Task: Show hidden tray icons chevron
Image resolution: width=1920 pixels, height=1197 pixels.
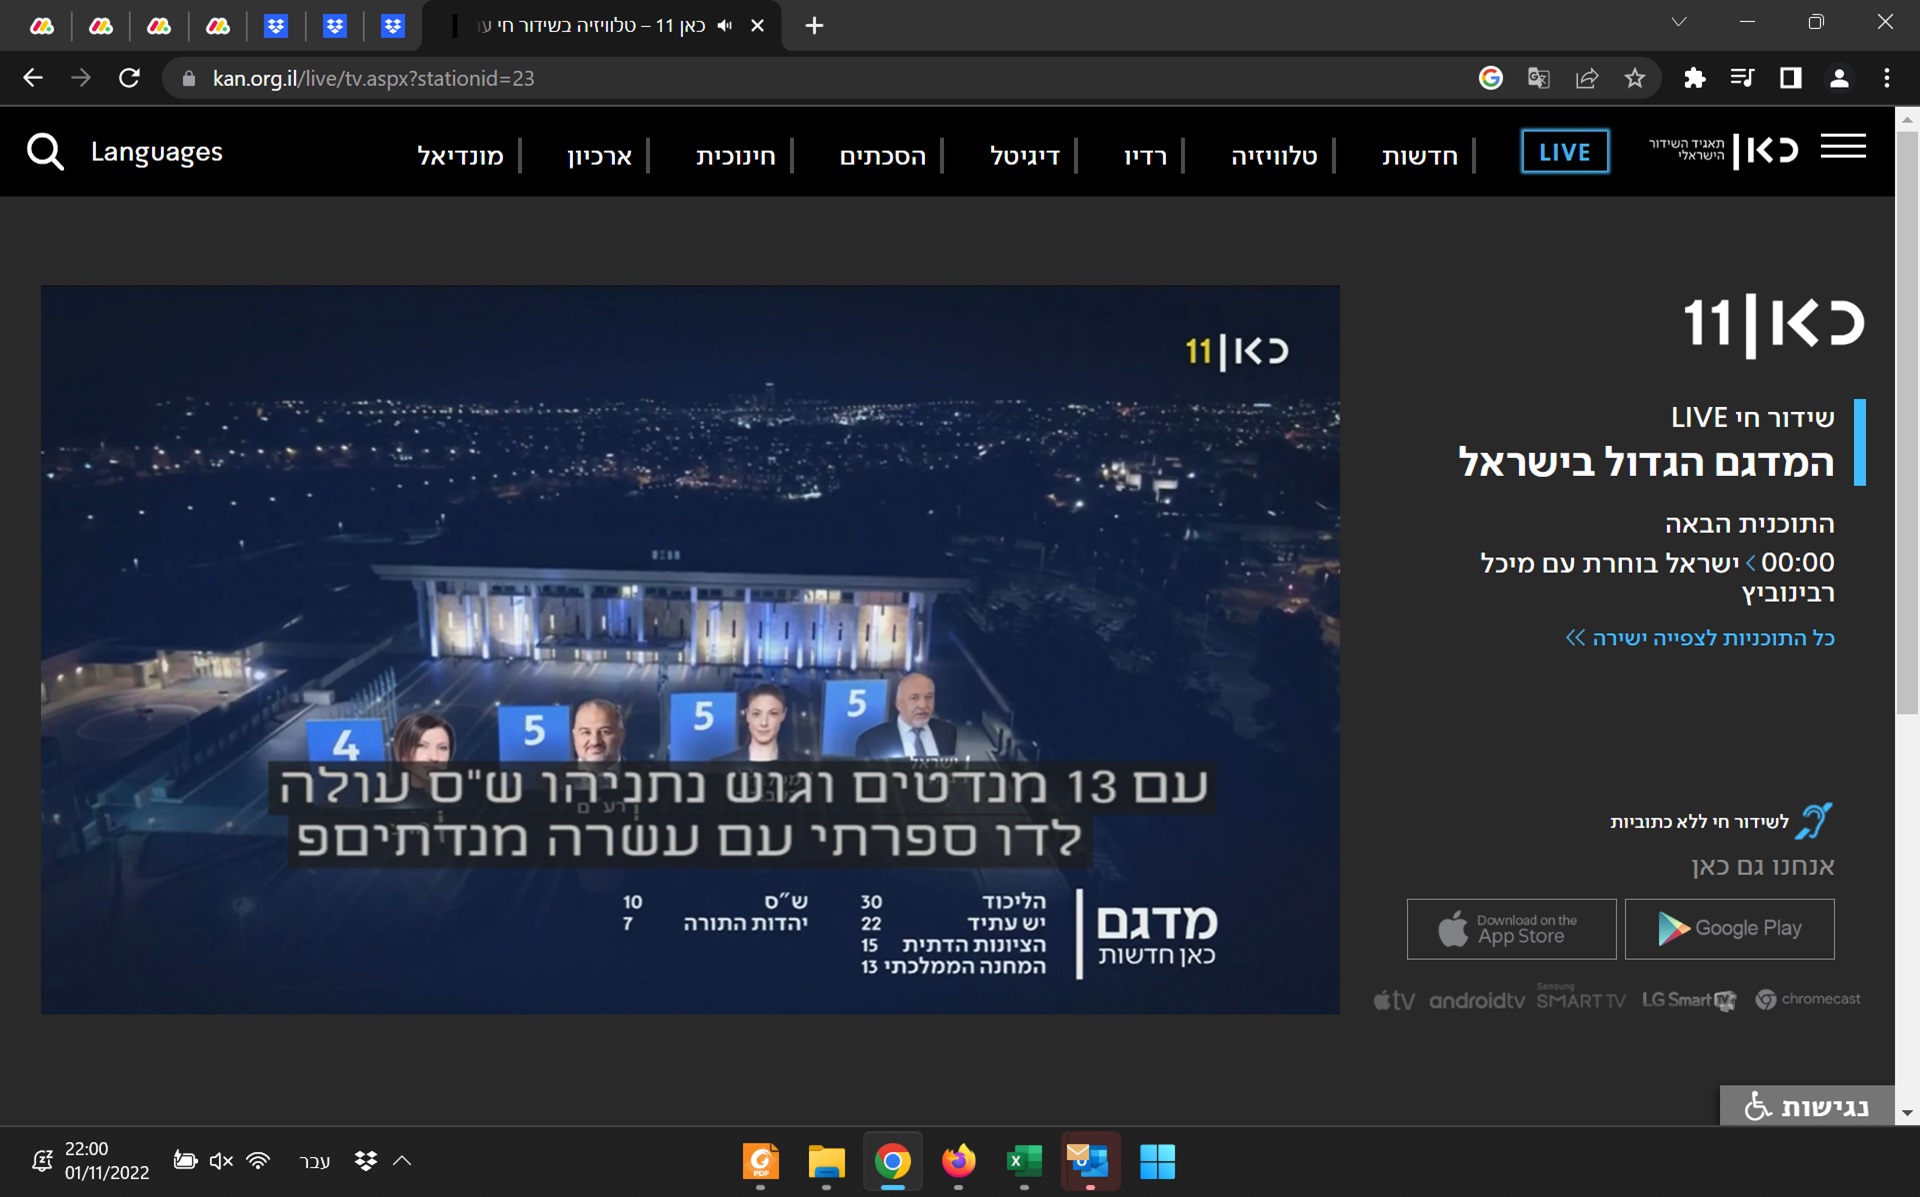Action: [402, 1161]
